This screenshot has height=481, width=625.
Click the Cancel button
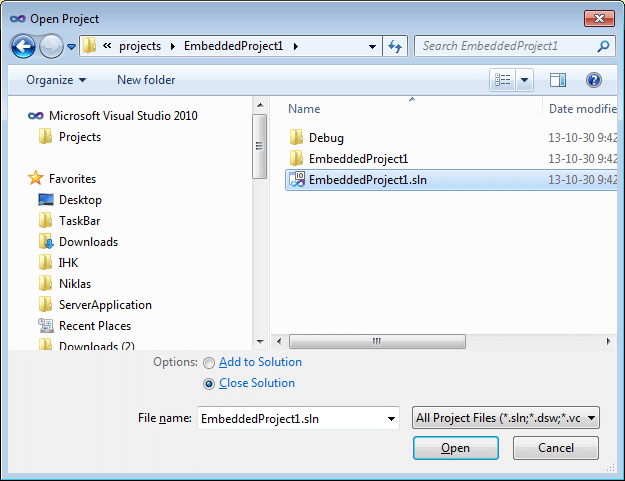tap(556, 448)
